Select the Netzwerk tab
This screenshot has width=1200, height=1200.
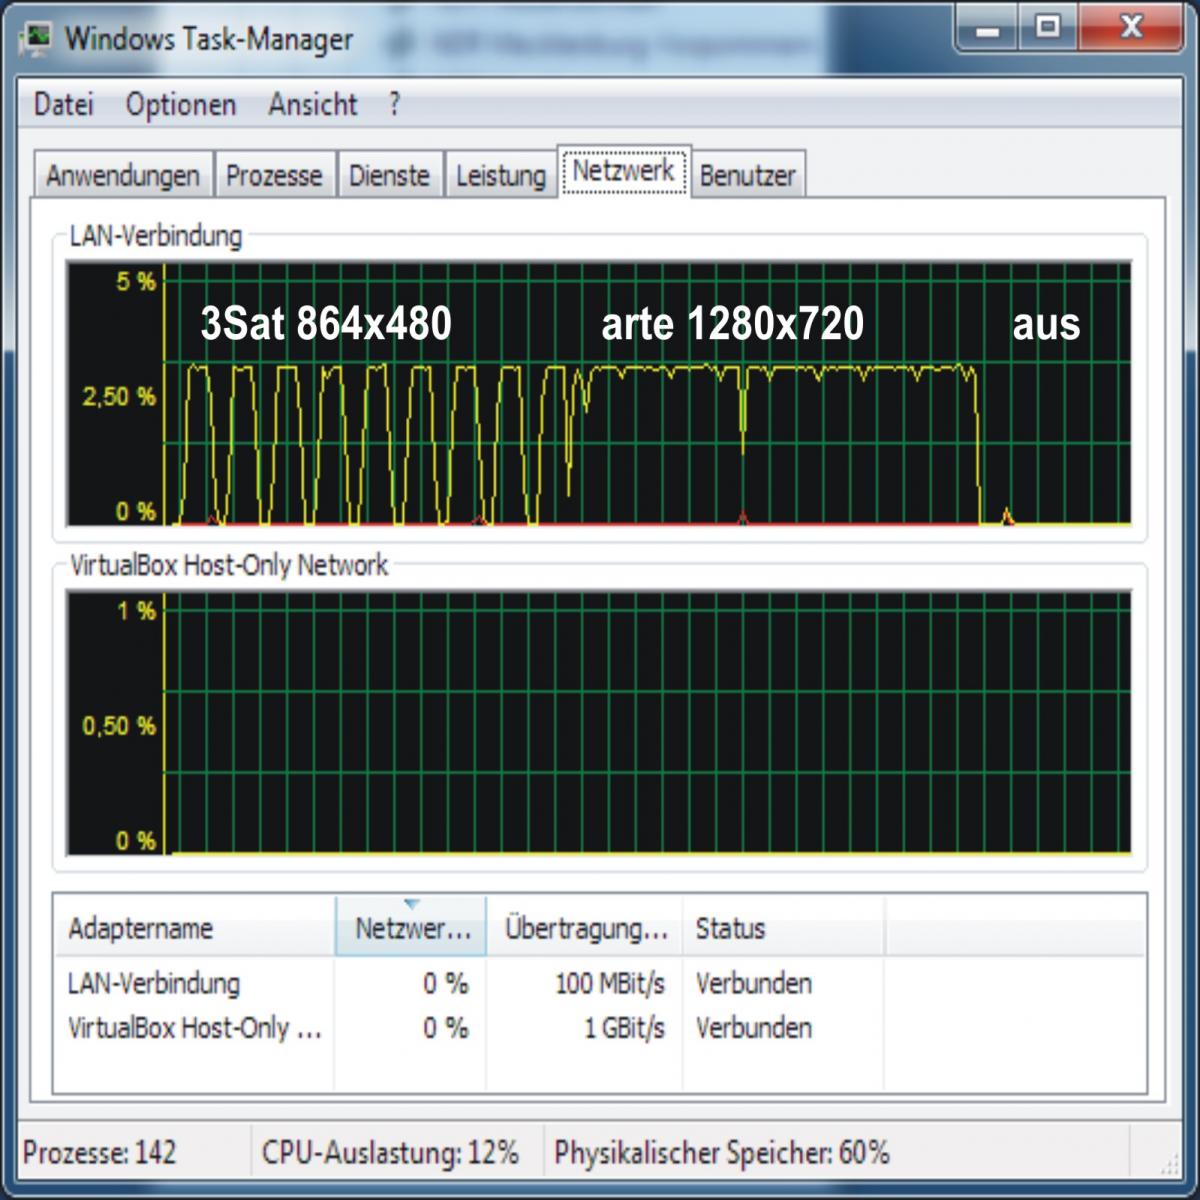[x=624, y=171]
